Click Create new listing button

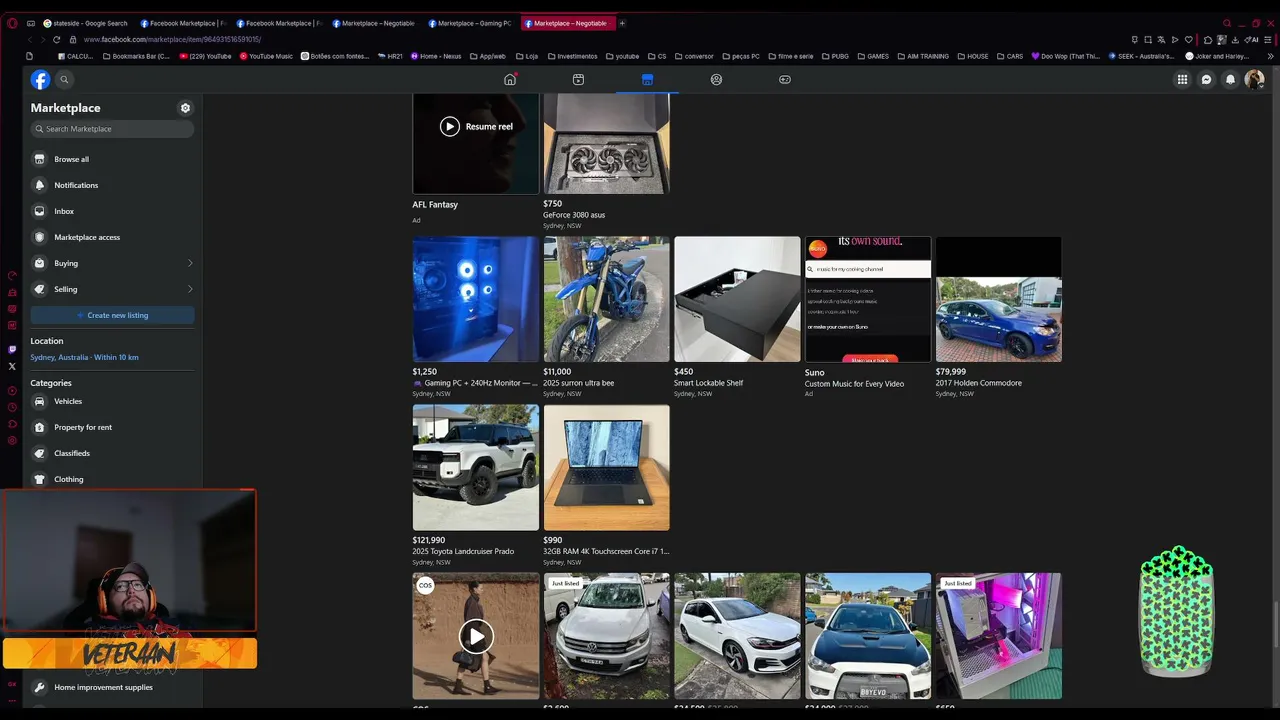pyautogui.click(x=112, y=315)
